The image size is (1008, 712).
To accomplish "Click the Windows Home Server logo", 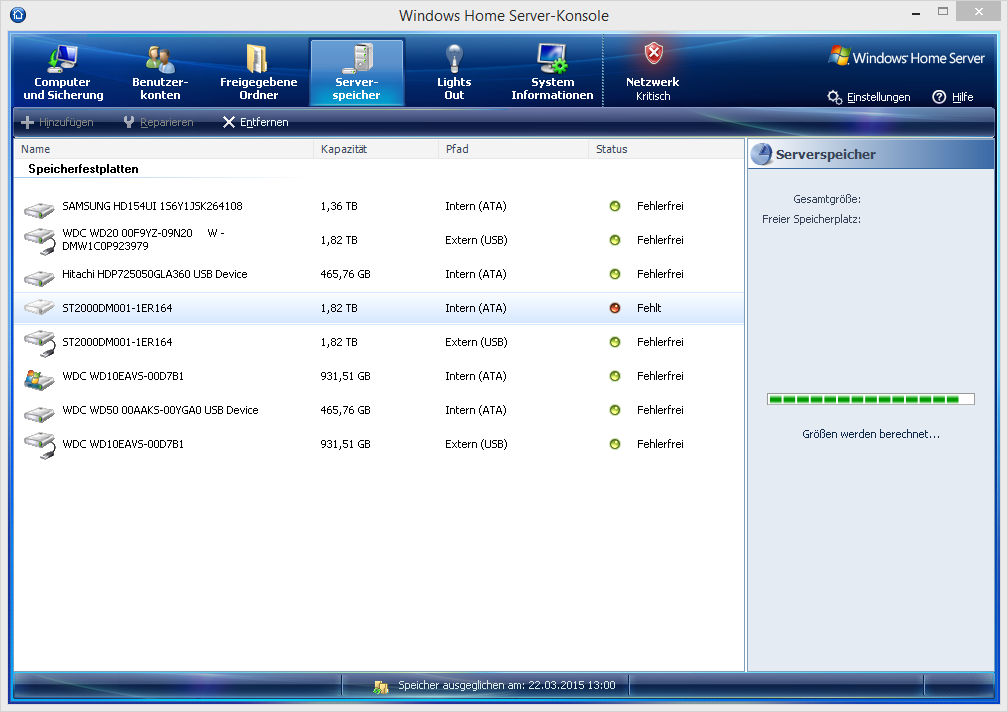I will coord(907,57).
